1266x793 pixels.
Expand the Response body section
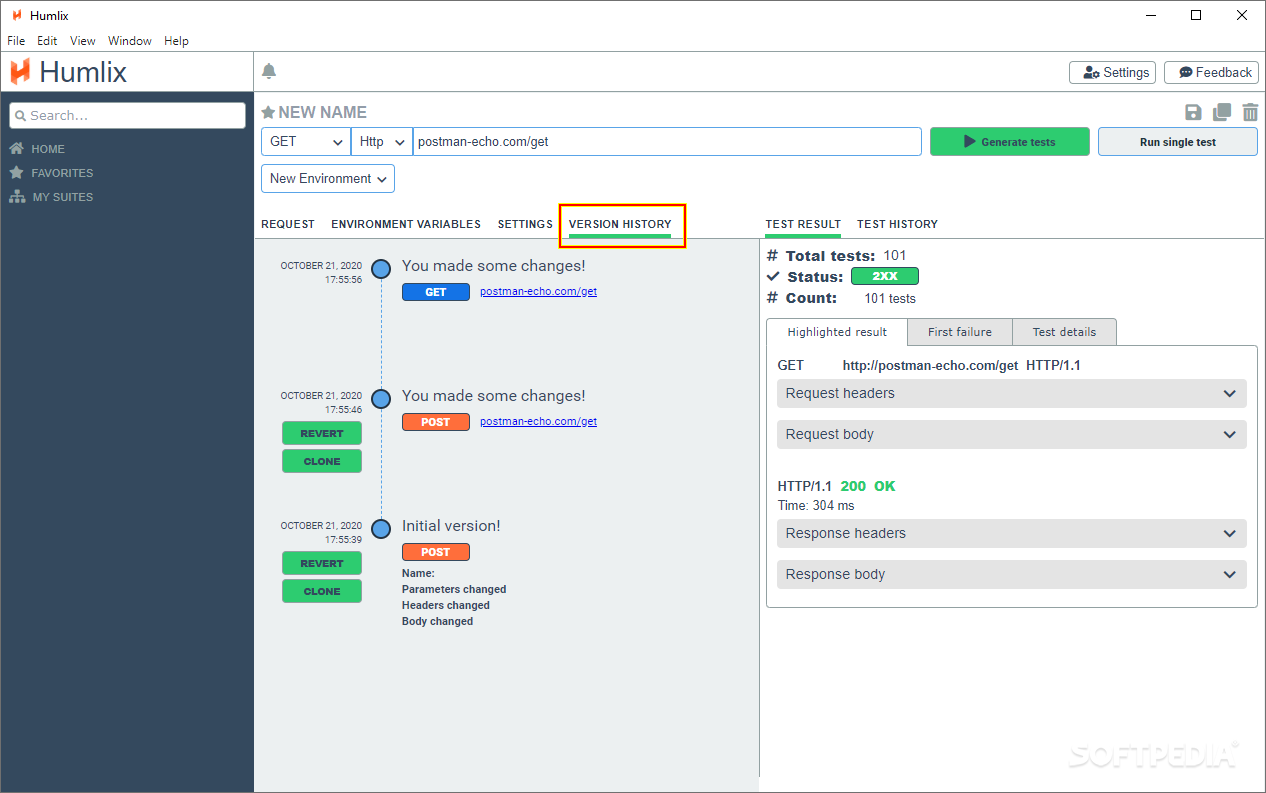coord(1012,574)
